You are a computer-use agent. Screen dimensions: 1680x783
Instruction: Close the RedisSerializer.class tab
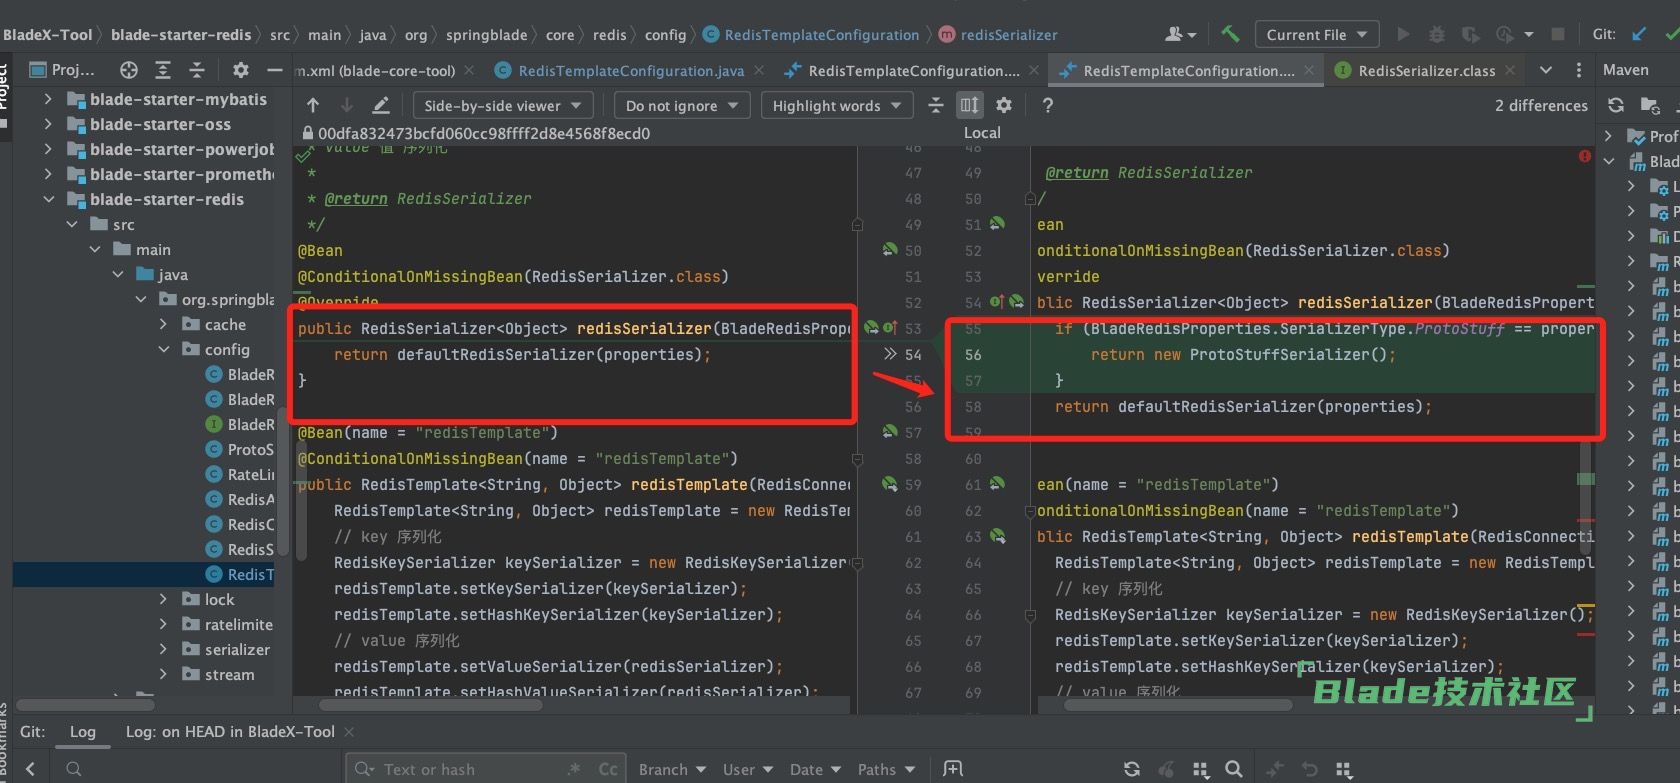(1510, 70)
